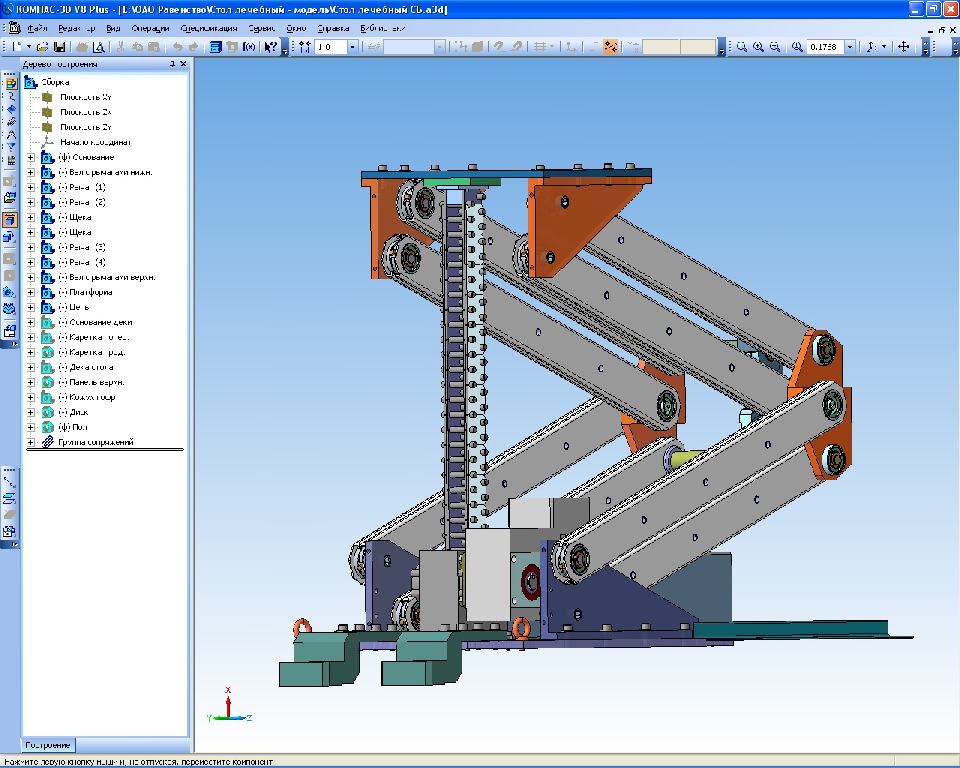This screenshot has height=768, width=960.
Task: Switch to the Построение tab at bottom
Action: pos(48,745)
